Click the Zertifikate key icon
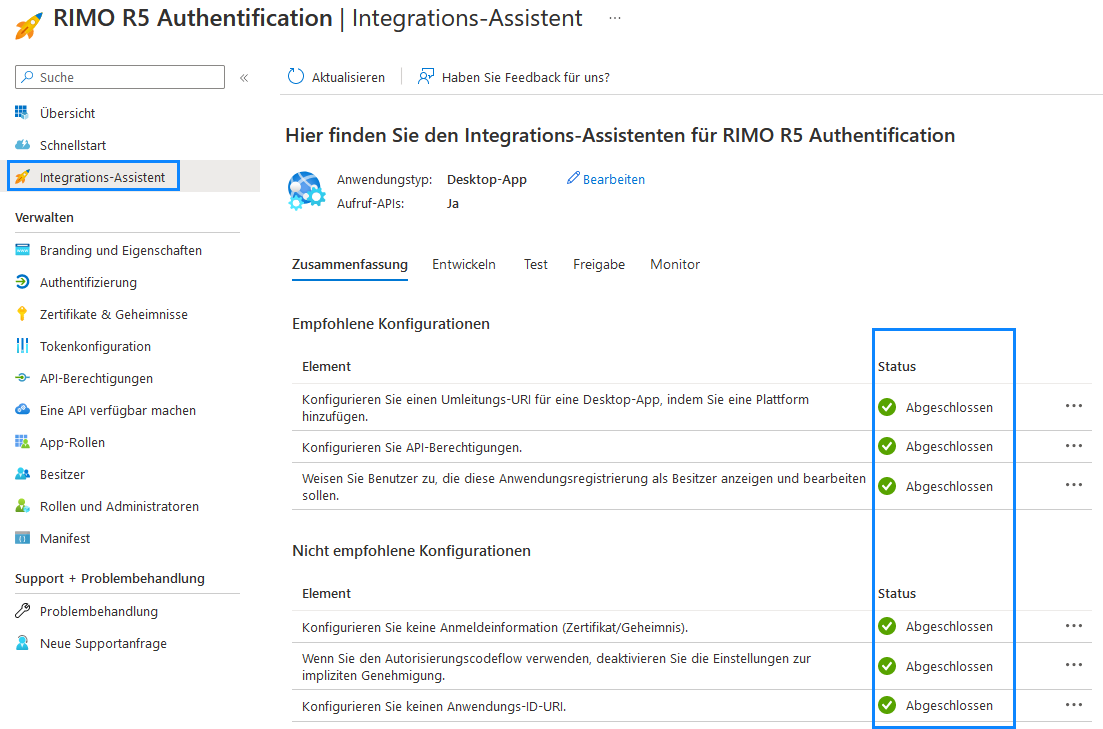 (23, 314)
